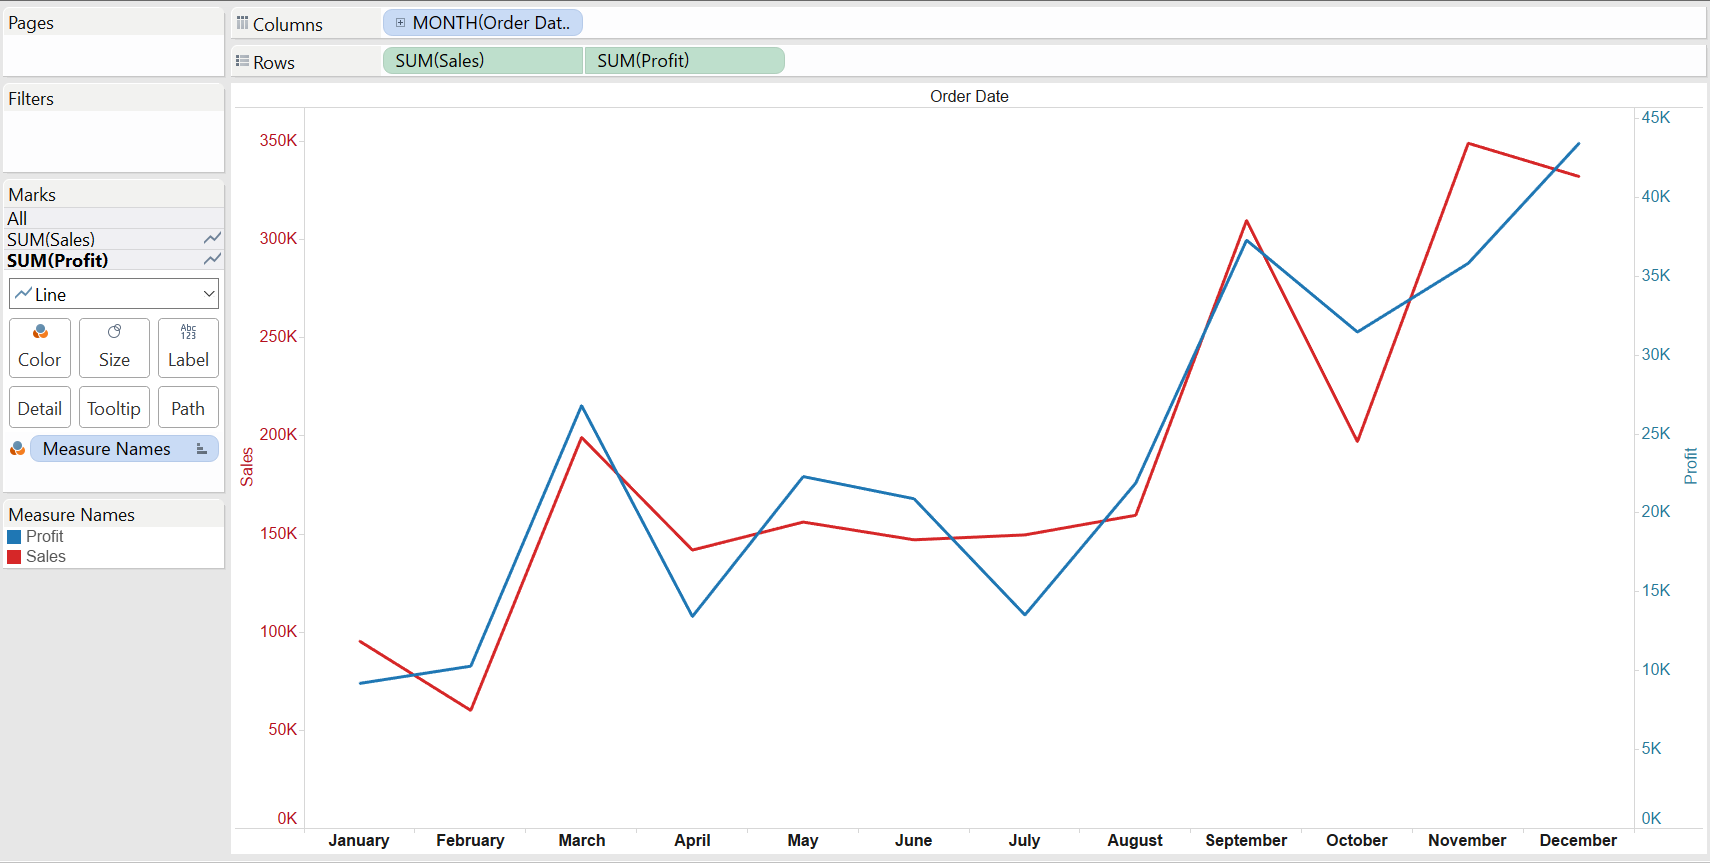This screenshot has height=863, width=1710.
Task: Click the Path button in Marks
Action: click(x=188, y=408)
